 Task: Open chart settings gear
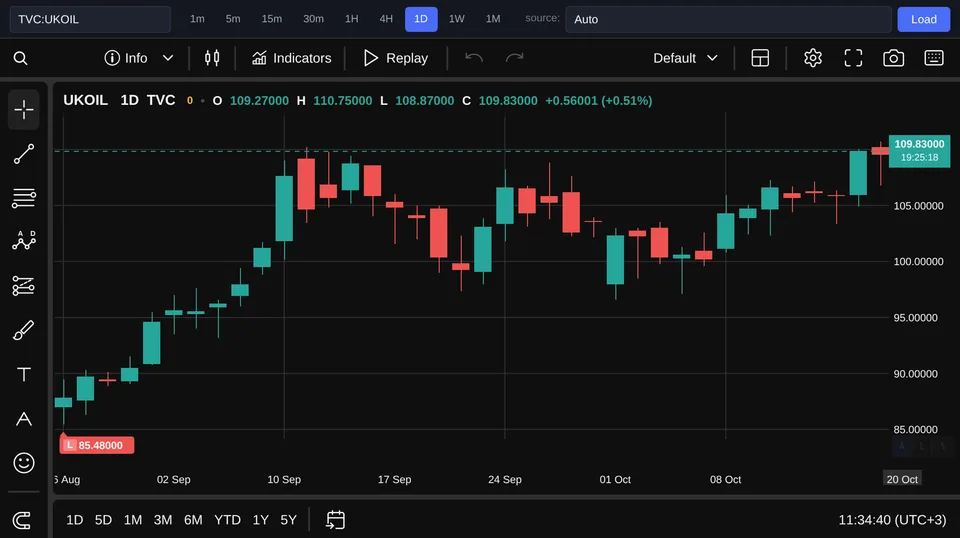(x=812, y=58)
